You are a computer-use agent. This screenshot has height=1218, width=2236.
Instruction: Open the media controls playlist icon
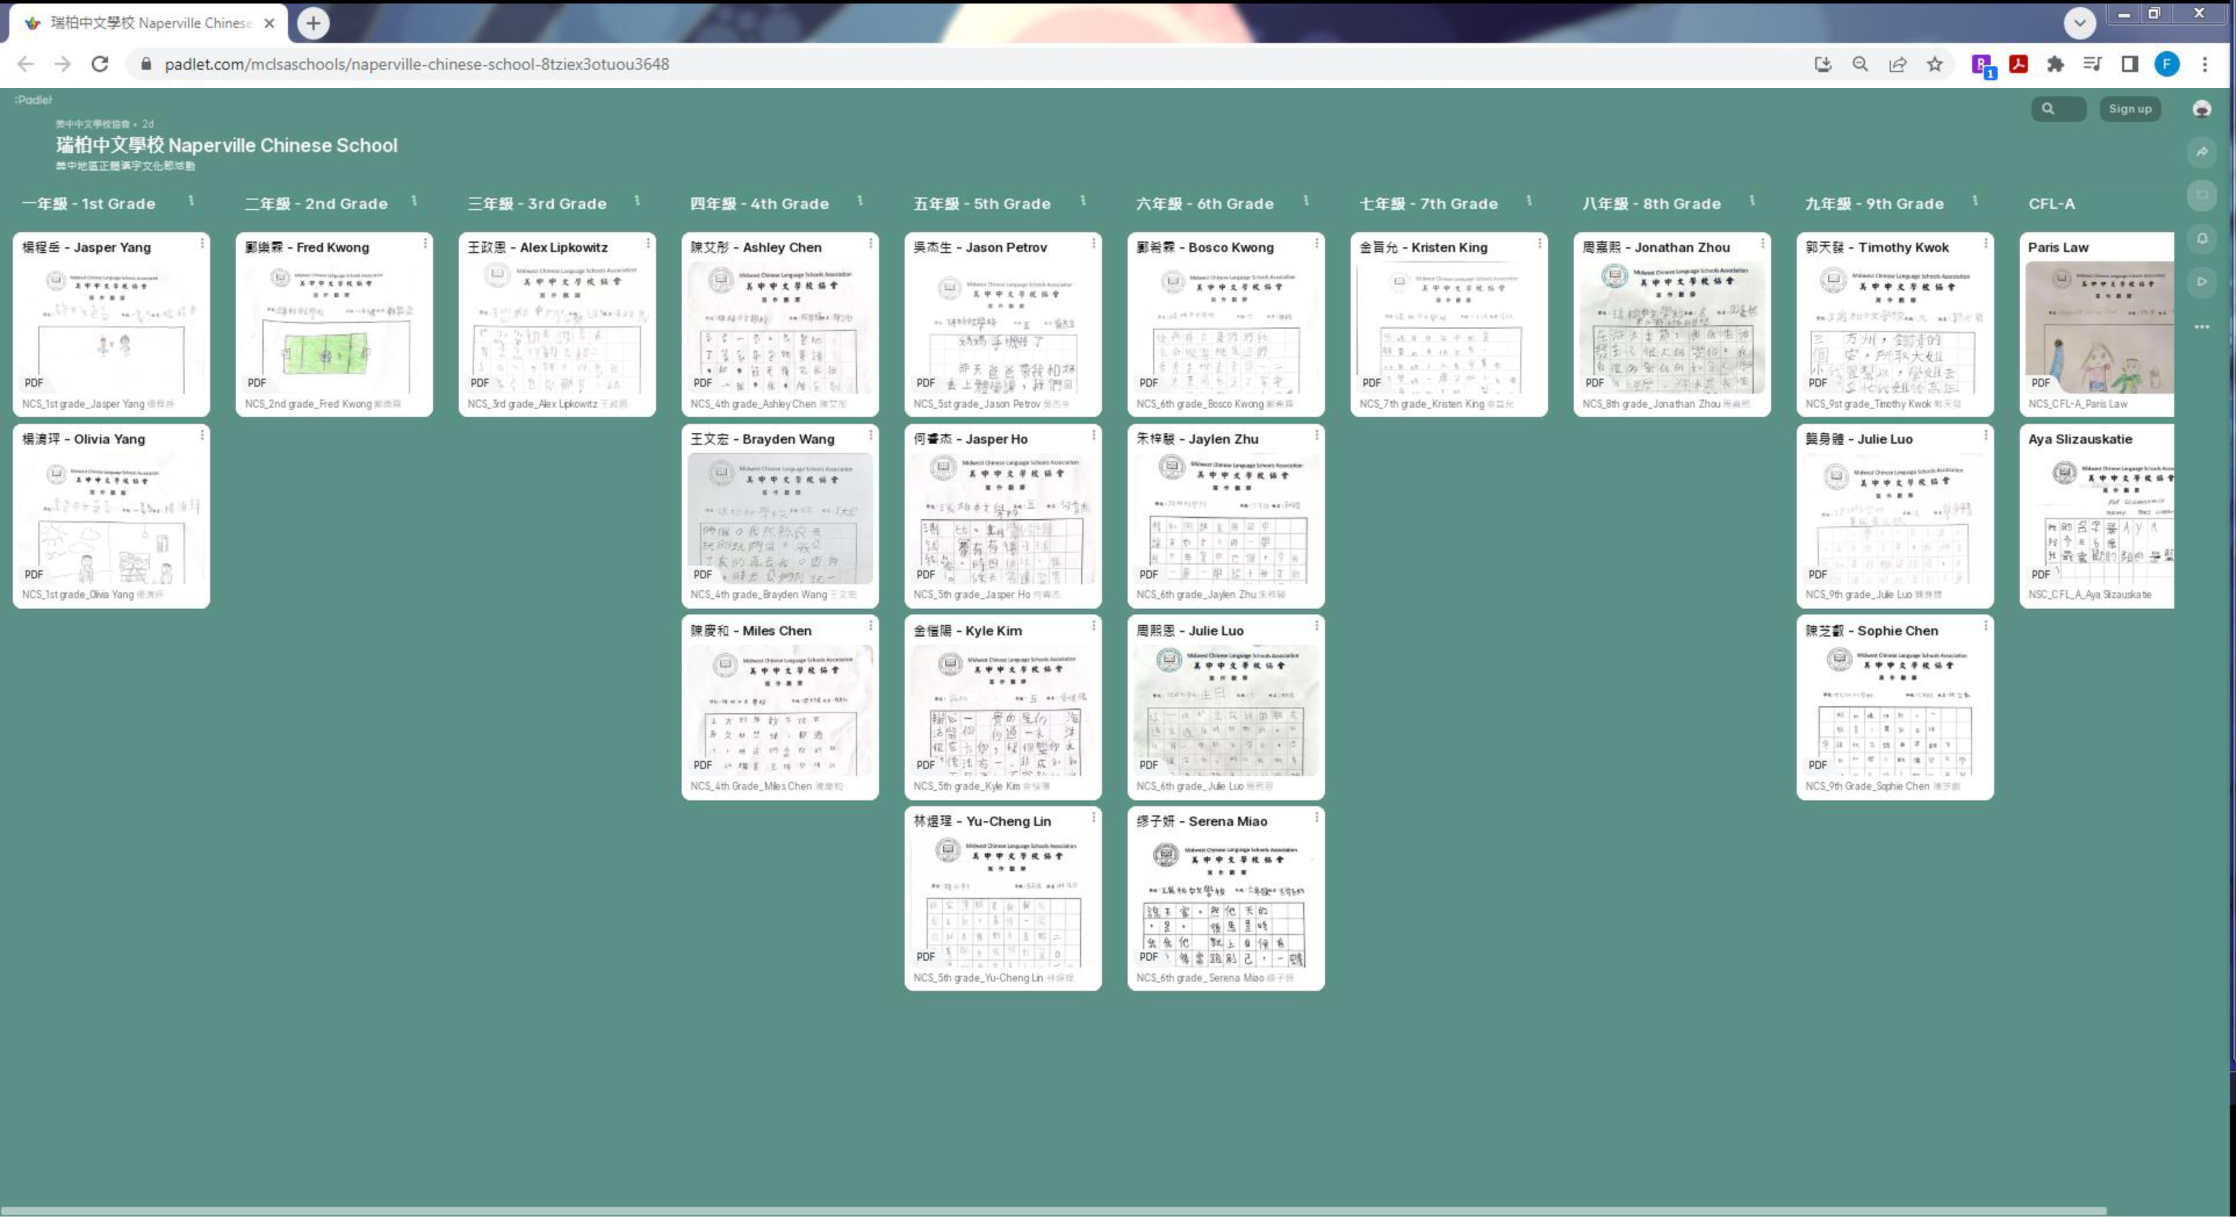pos(2092,64)
